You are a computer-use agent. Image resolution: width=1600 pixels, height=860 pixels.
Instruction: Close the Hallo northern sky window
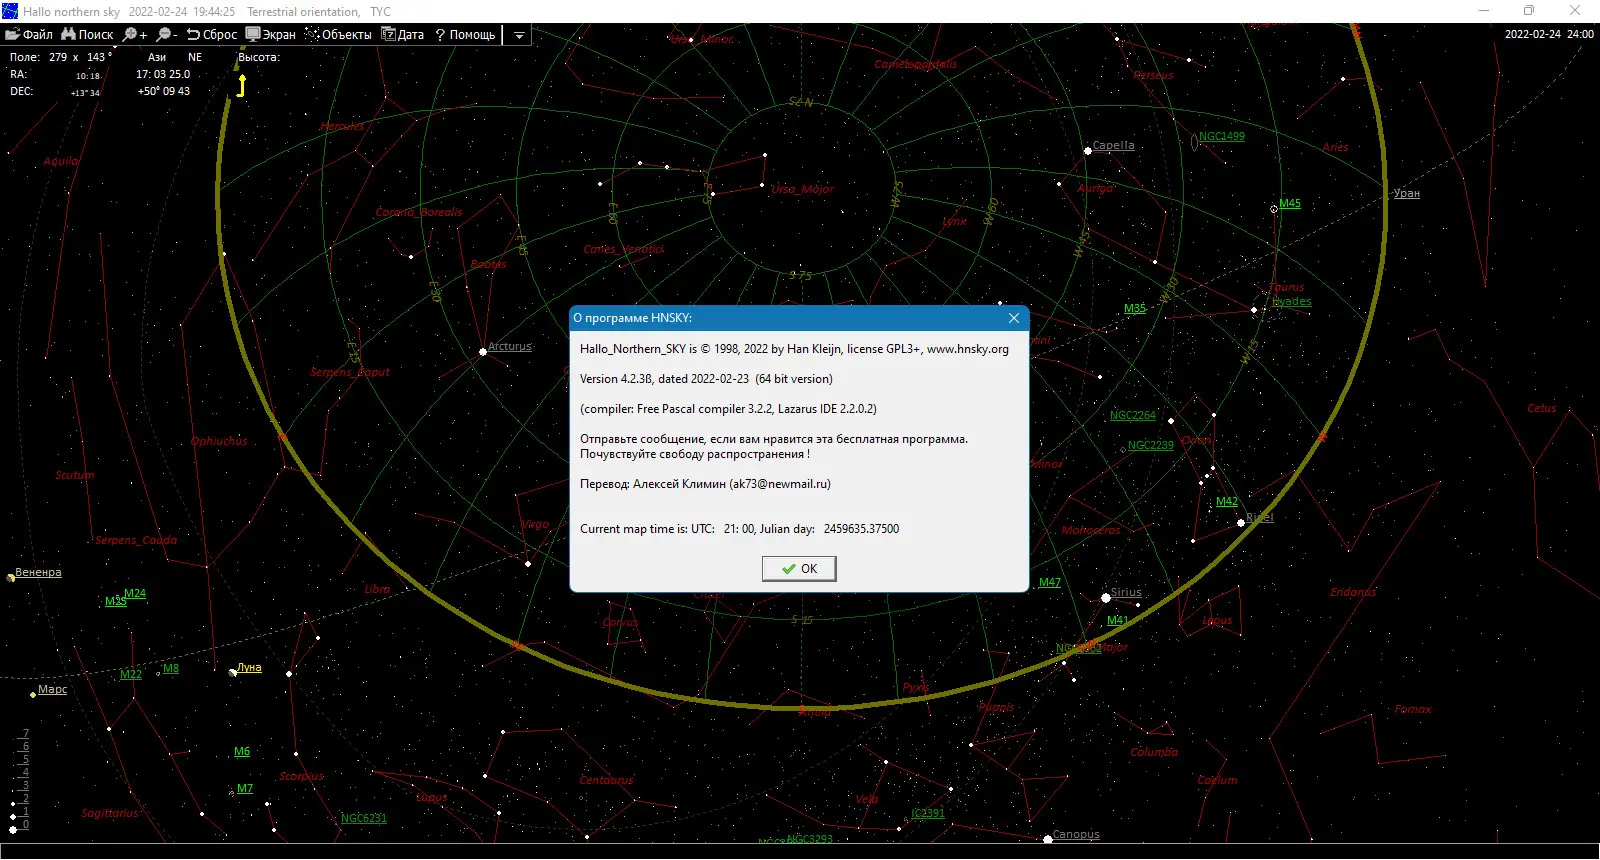click(1575, 11)
